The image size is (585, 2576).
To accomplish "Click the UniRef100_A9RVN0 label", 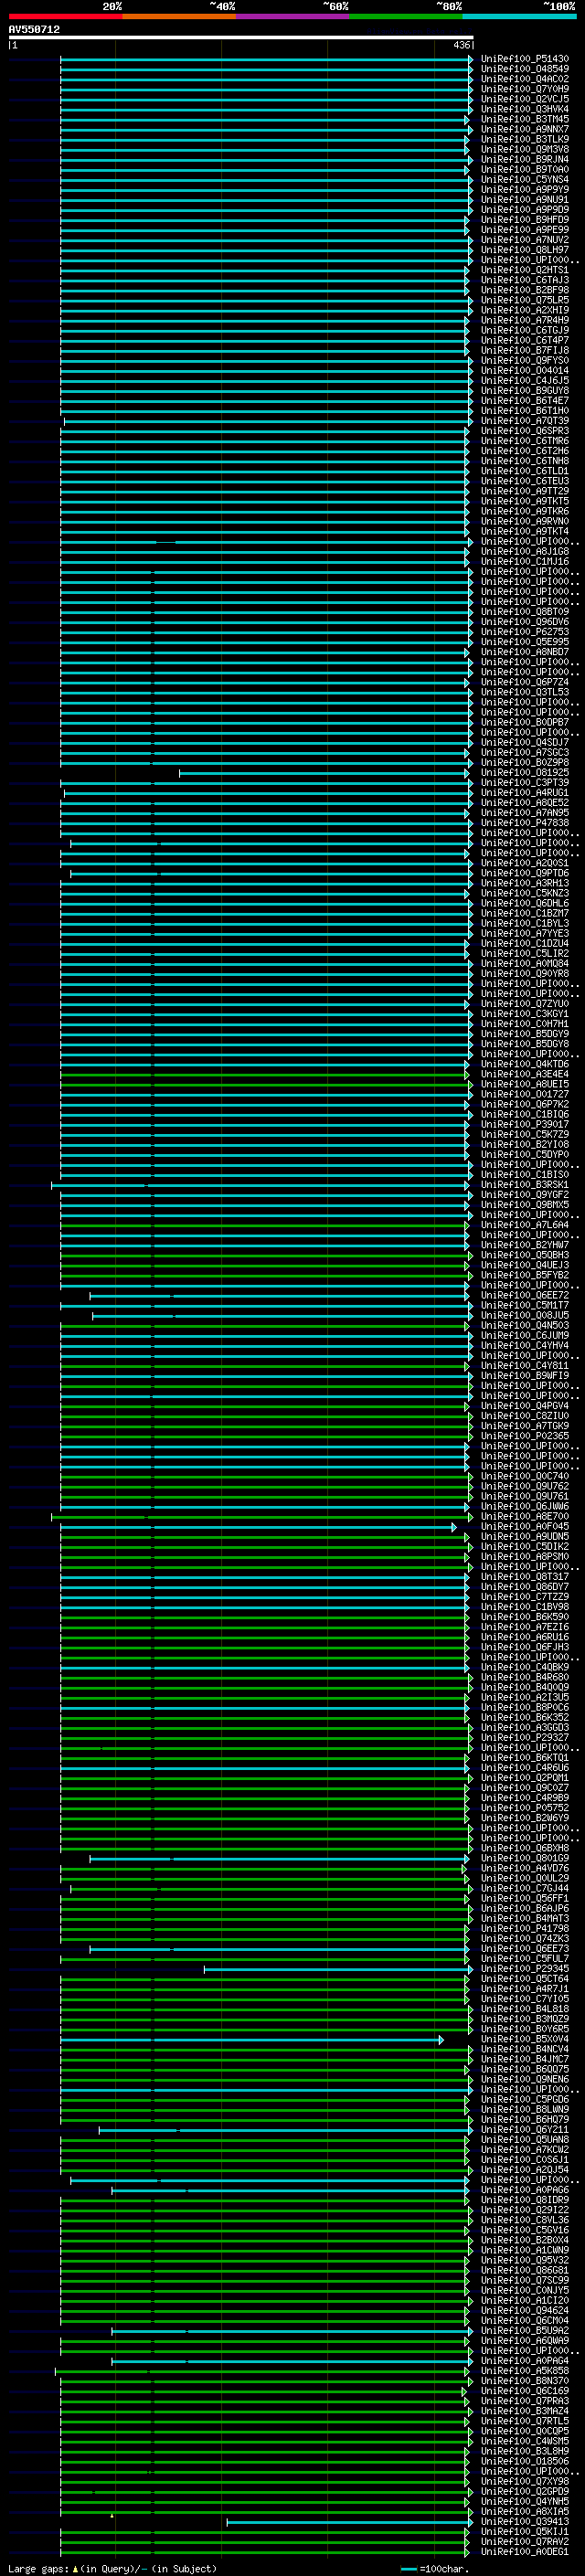I will click(x=524, y=522).
